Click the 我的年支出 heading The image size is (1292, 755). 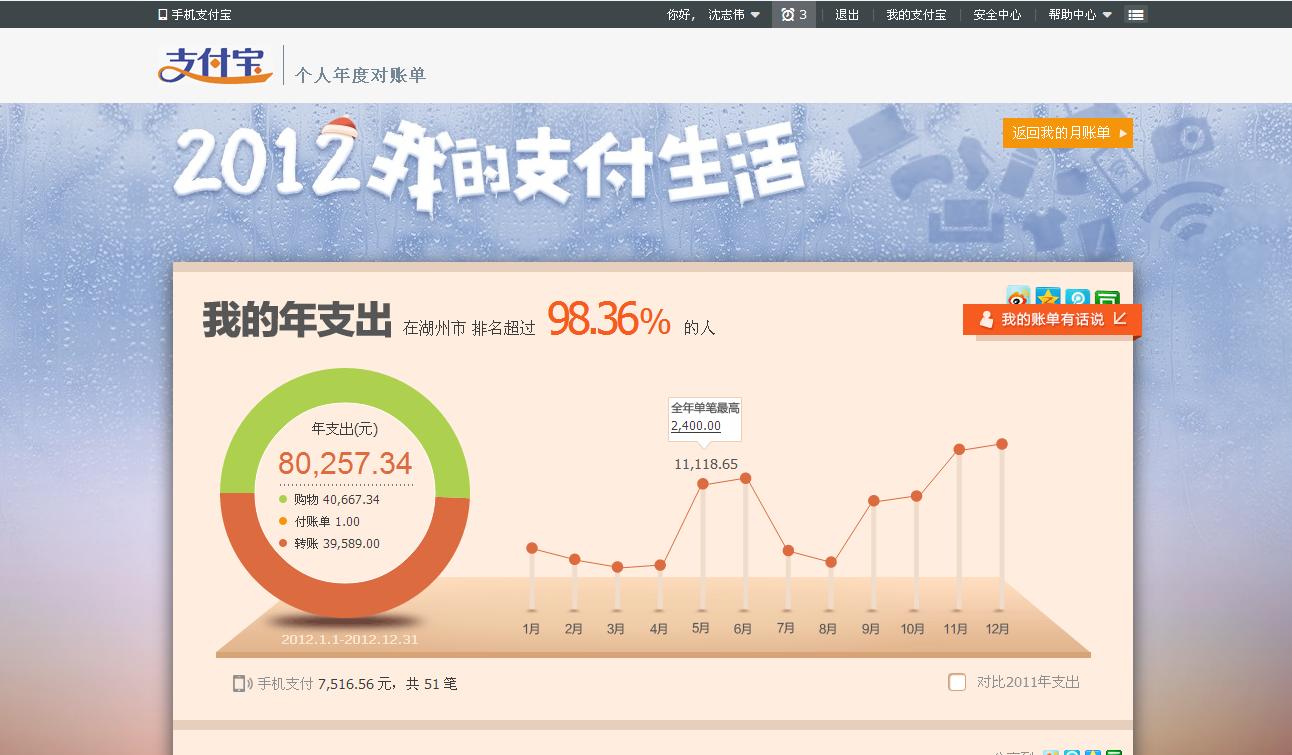pyautogui.click(x=297, y=320)
